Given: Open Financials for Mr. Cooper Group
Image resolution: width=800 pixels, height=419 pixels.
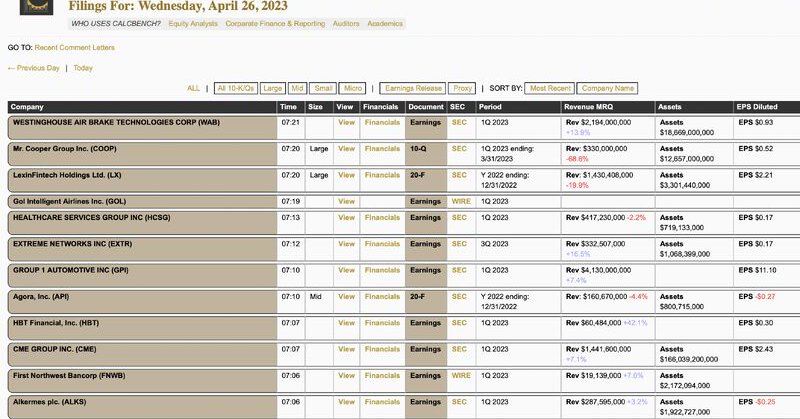Looking at the screenshot, I should pyautogui.click(x=382, y=149).
